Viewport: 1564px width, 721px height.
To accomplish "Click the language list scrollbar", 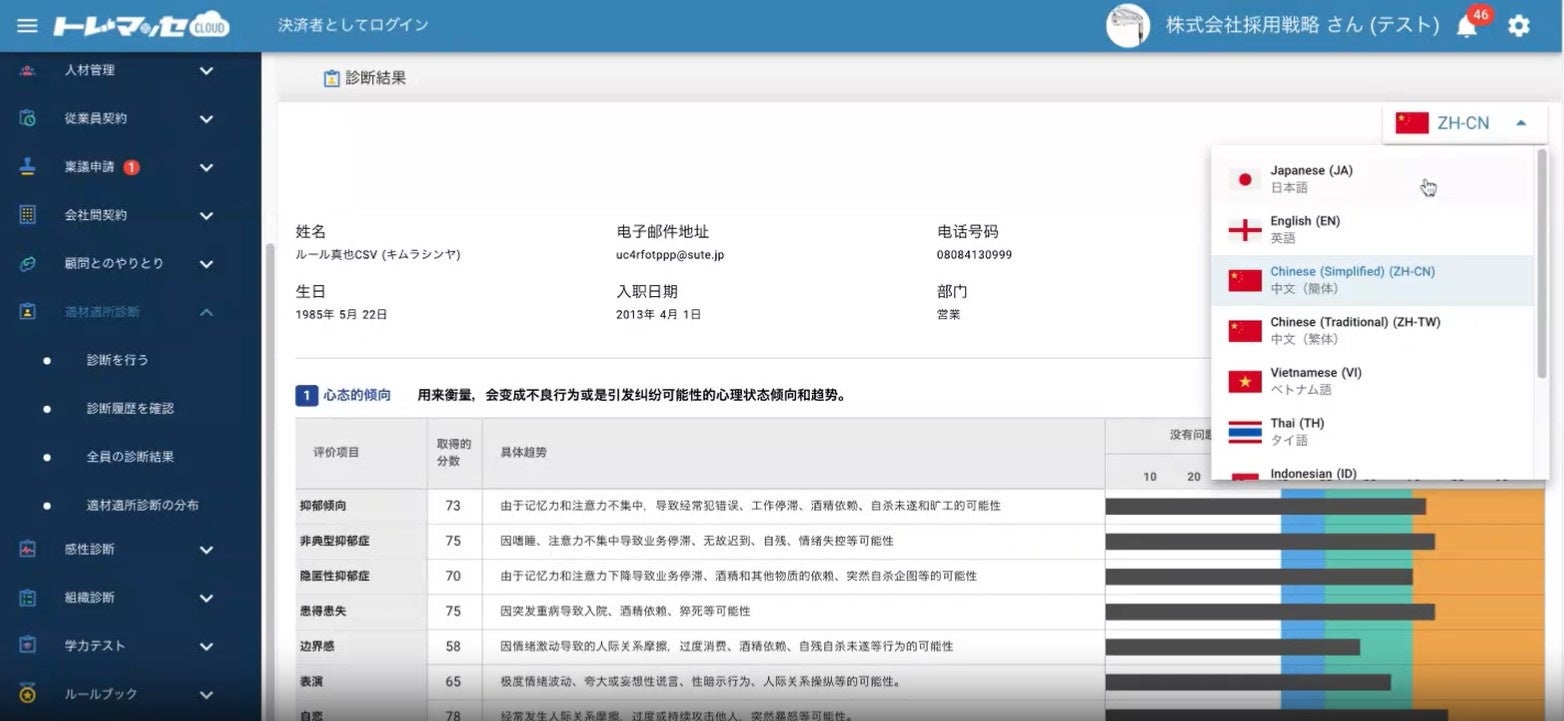I will [1542, 264].
